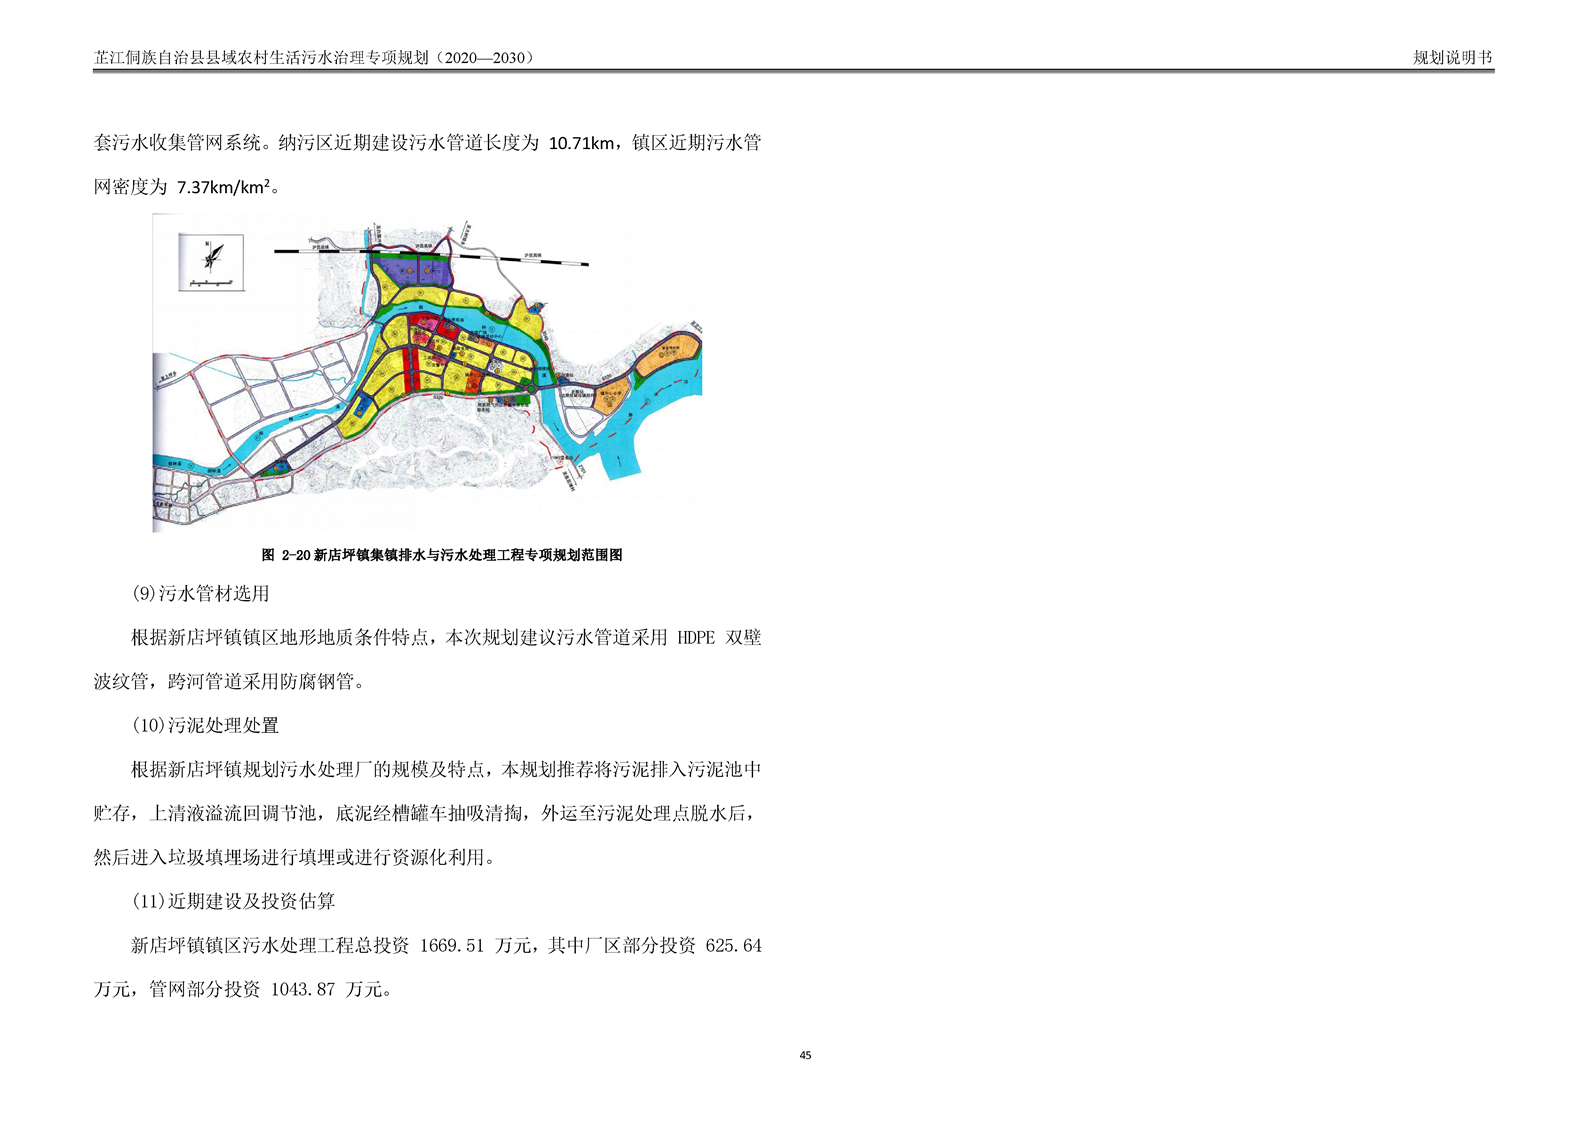Click the north arrow compass on the map
The height and width of the screenshot is (1122, 1587).
211,256
